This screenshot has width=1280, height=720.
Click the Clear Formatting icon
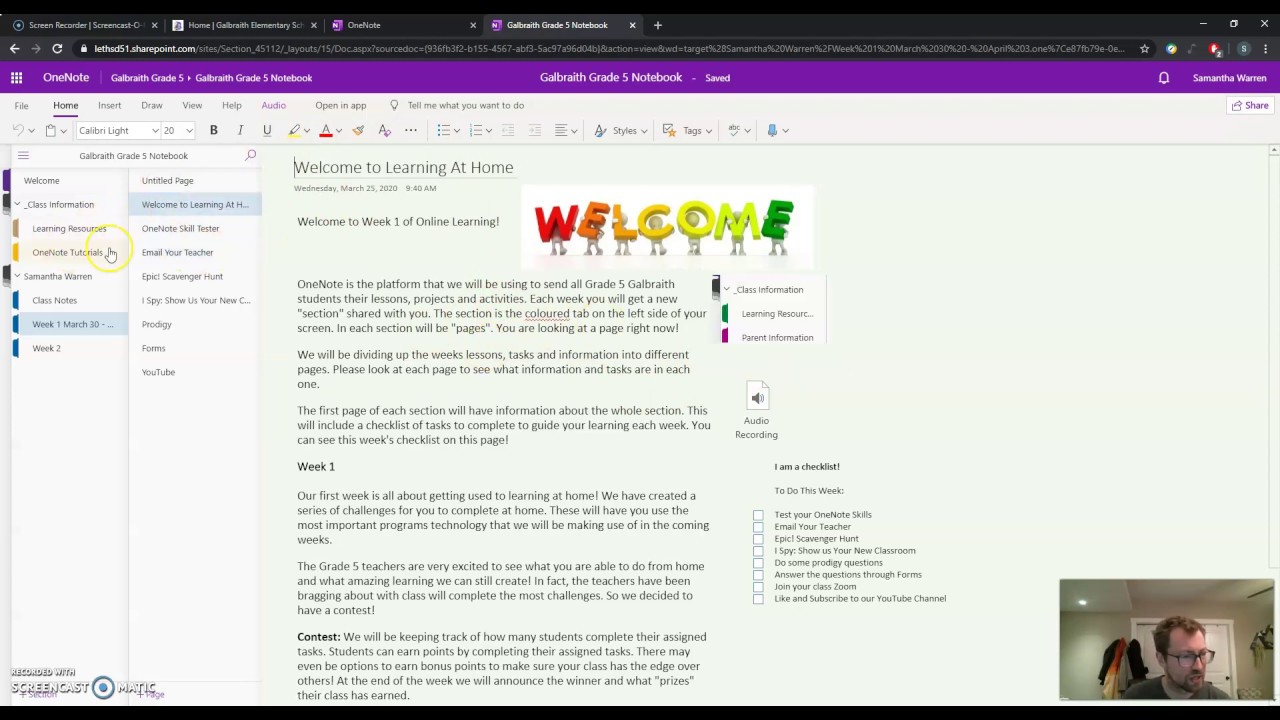[384, 130]
